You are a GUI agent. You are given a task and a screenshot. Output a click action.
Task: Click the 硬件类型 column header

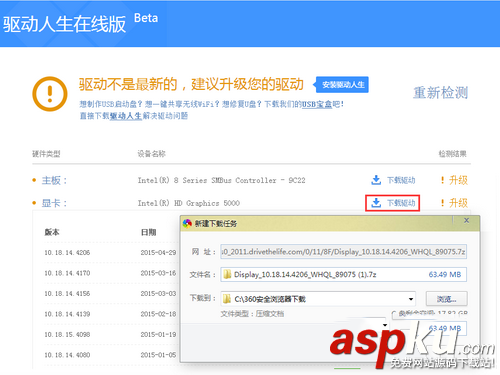coord(46,154)
